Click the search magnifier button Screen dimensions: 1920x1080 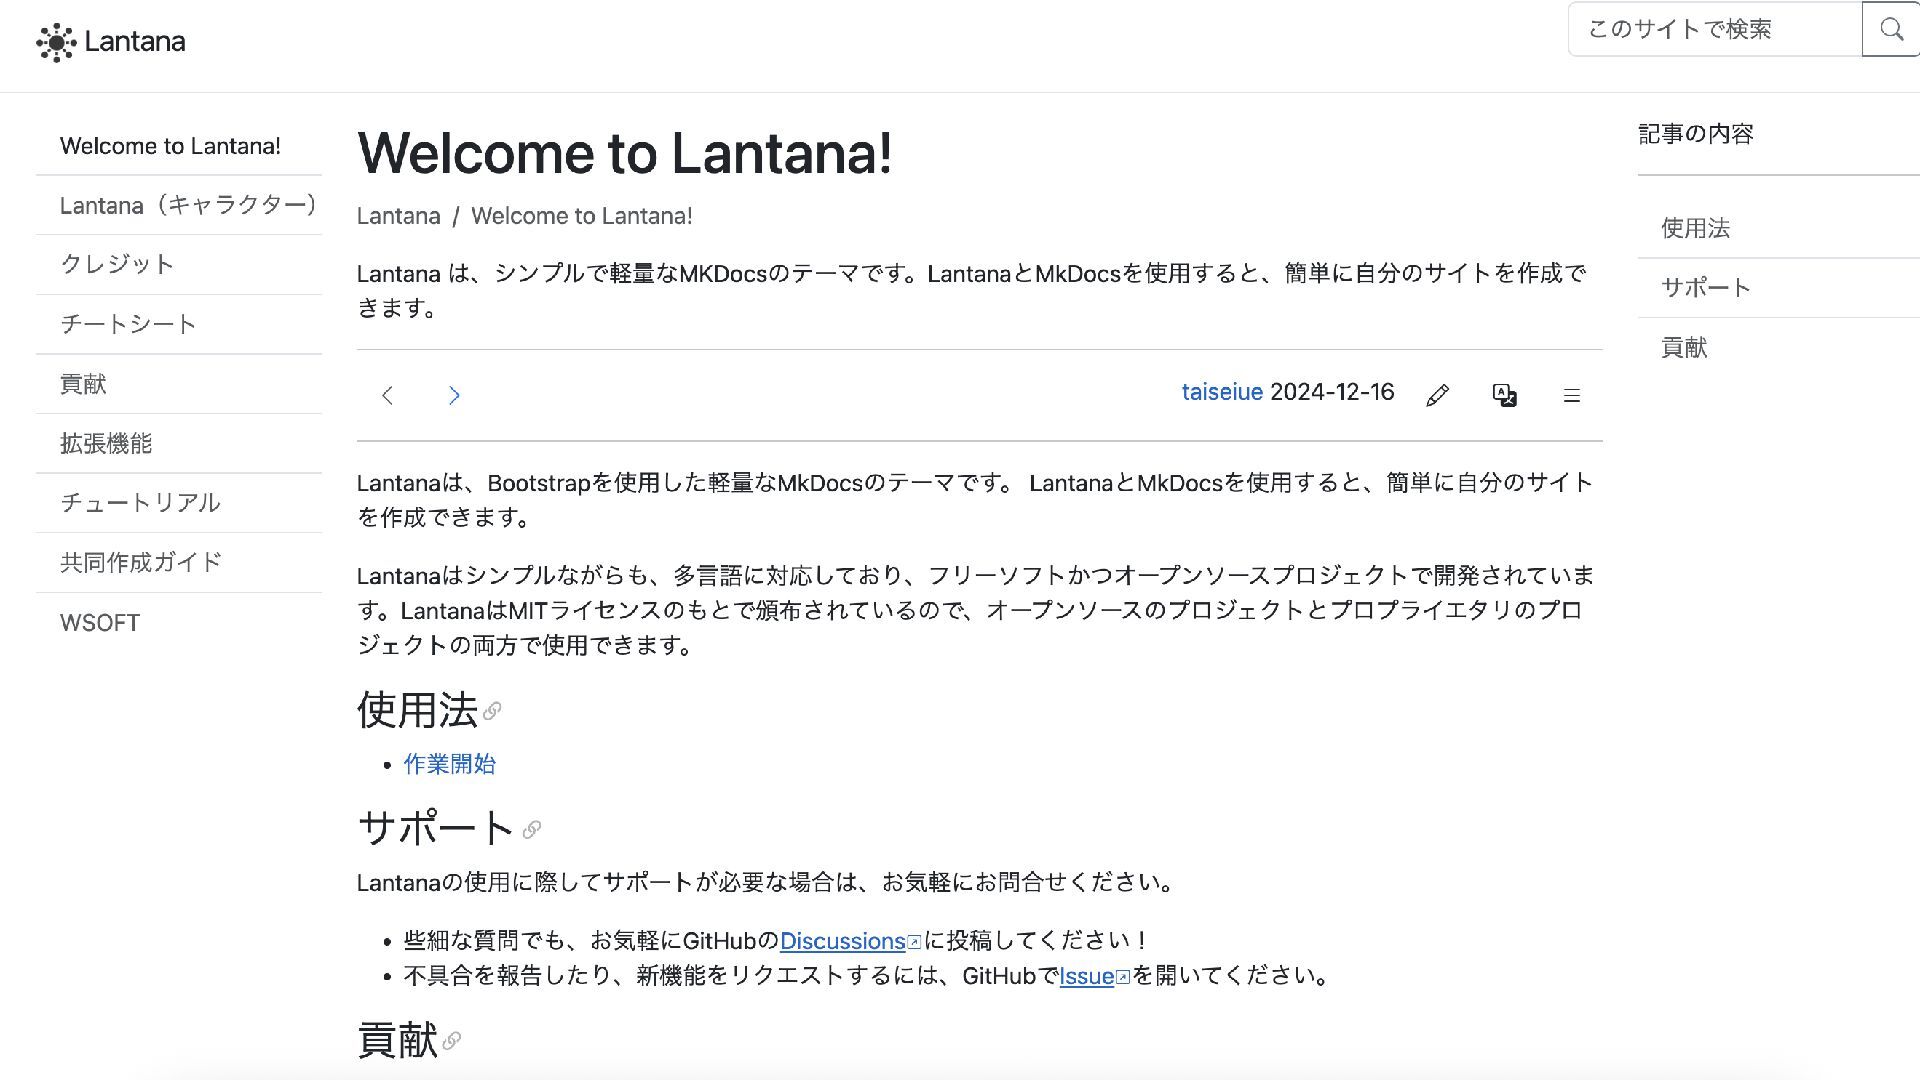[x=1890, y=30]
